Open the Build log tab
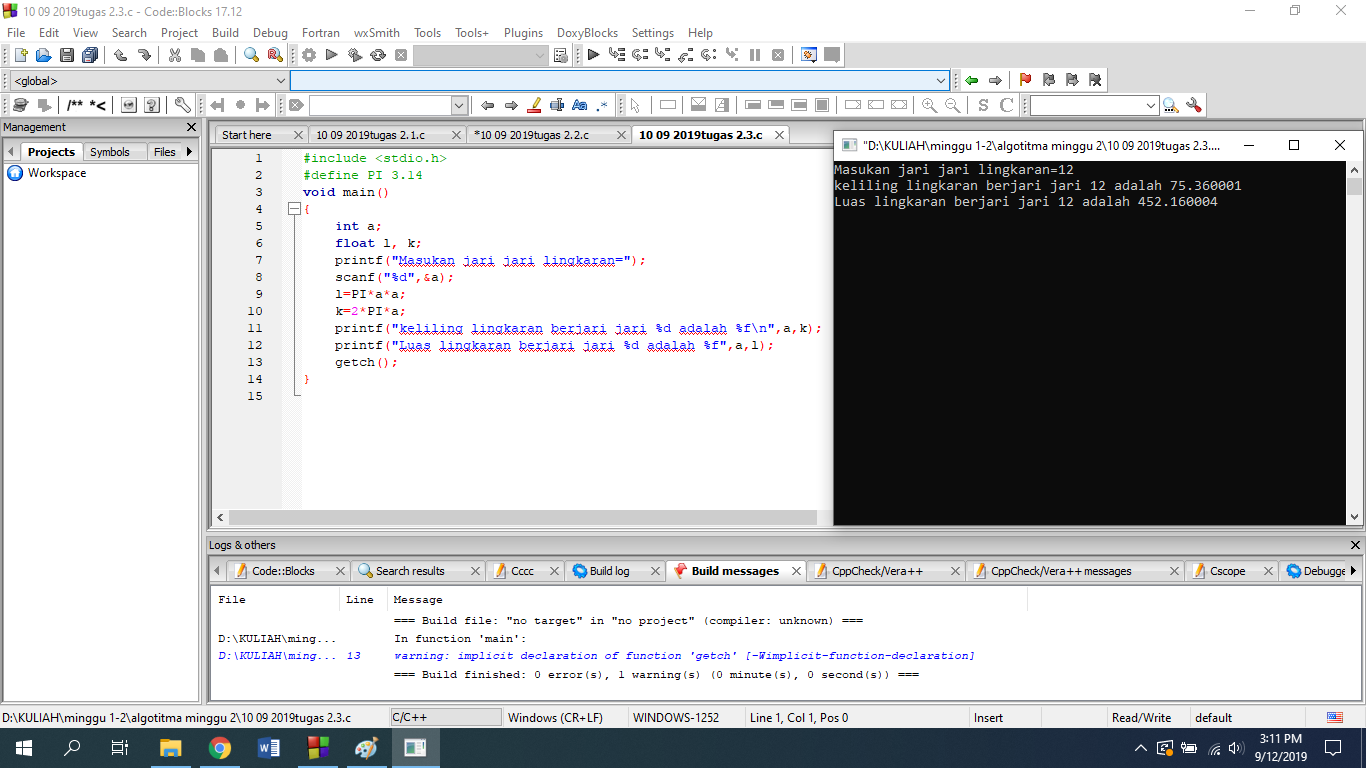Viewport: 1366px width, 768px height. click(x=609, y=571)
